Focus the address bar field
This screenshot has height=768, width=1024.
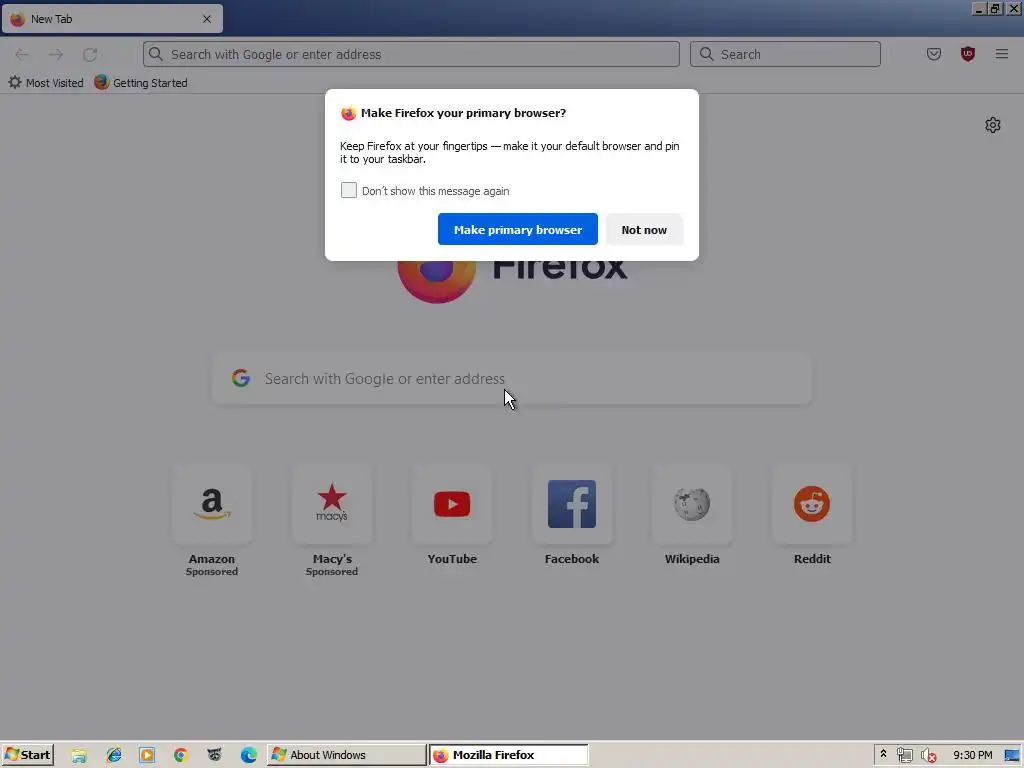(411, 54)
